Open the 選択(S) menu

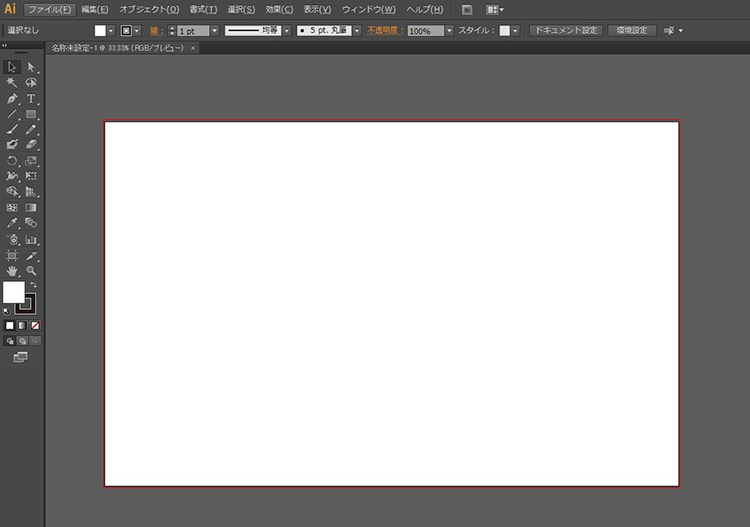click(x=241, y=10)
